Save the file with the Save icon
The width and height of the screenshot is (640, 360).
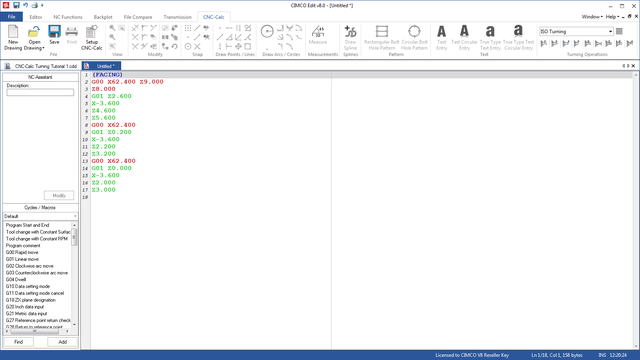pos(54,32)
